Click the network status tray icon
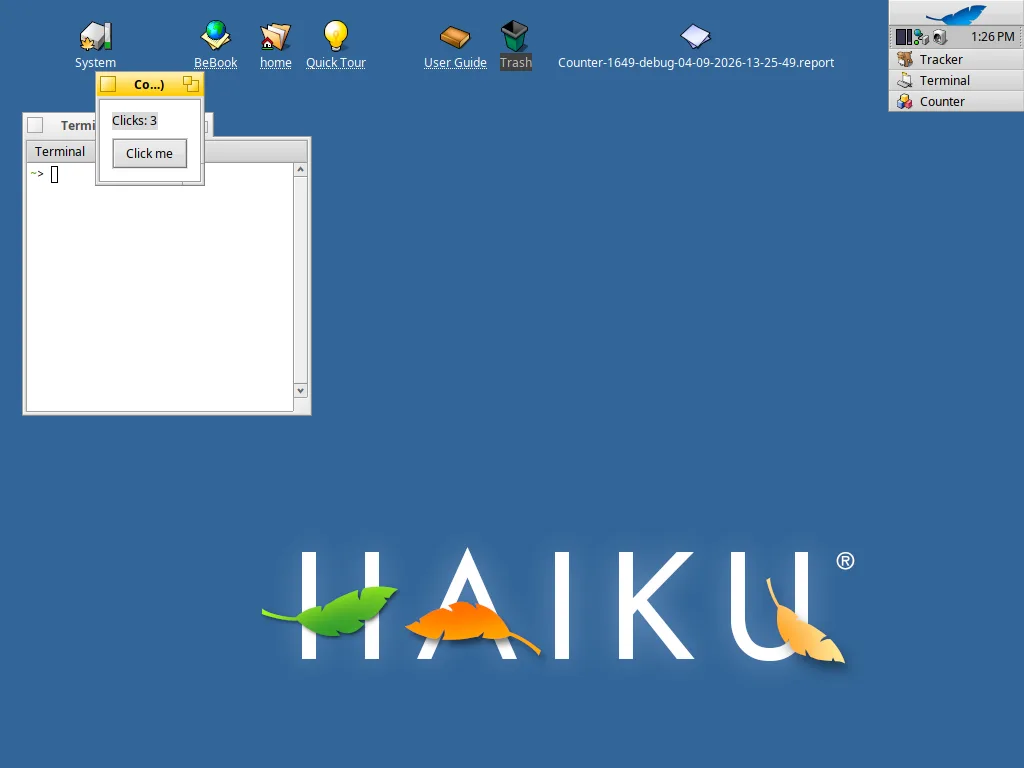The width and height of the screenshot is (1024, 768). click(921, 37)
